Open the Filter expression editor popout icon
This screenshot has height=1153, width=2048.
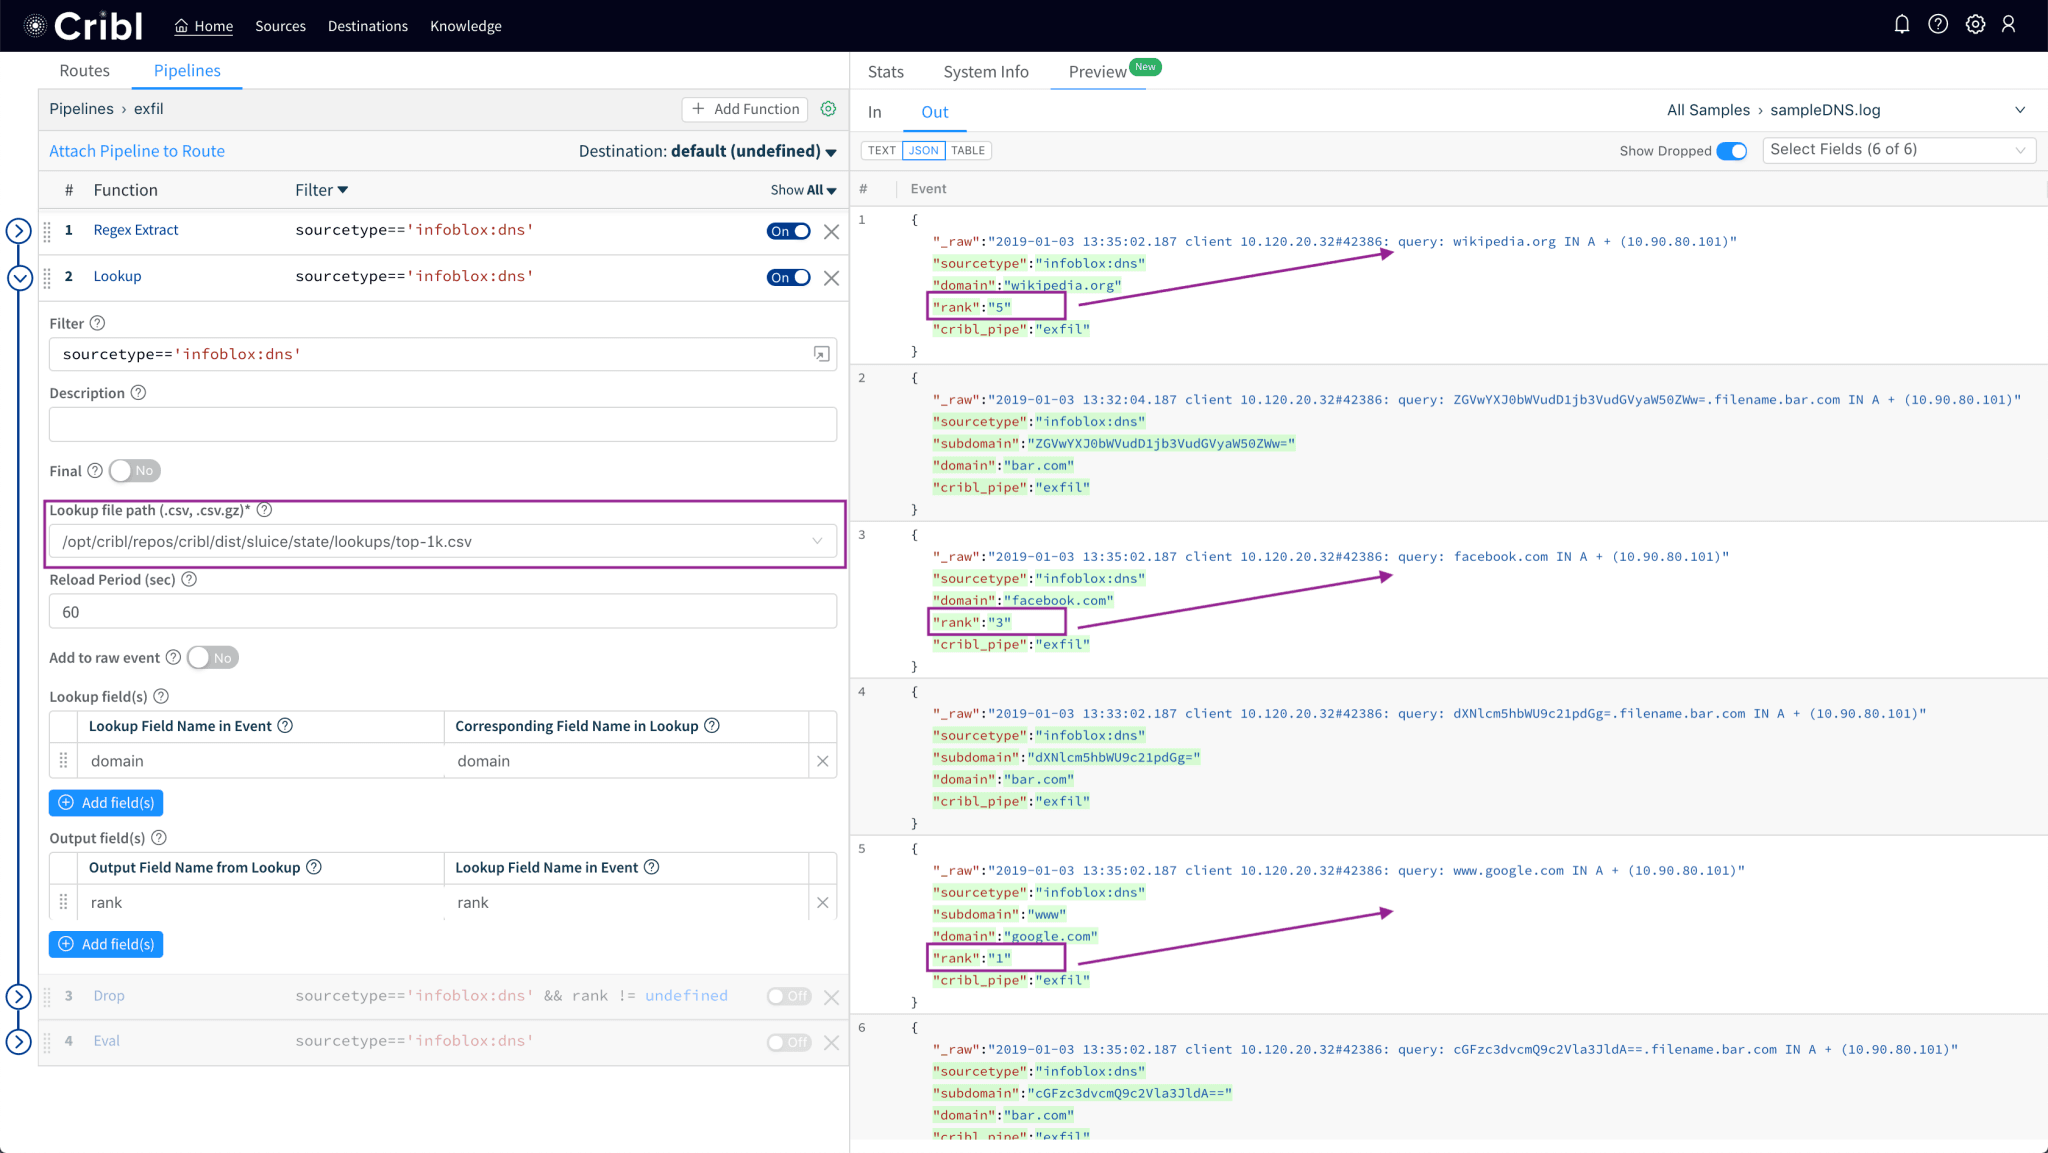point(821,354)
